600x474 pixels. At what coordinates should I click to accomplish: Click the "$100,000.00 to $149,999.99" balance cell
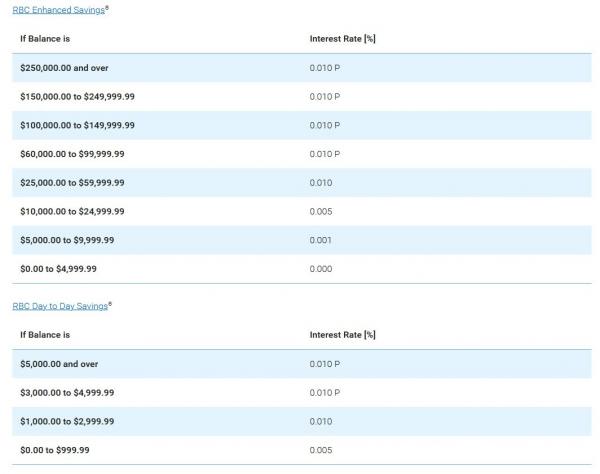click(77, 126)
